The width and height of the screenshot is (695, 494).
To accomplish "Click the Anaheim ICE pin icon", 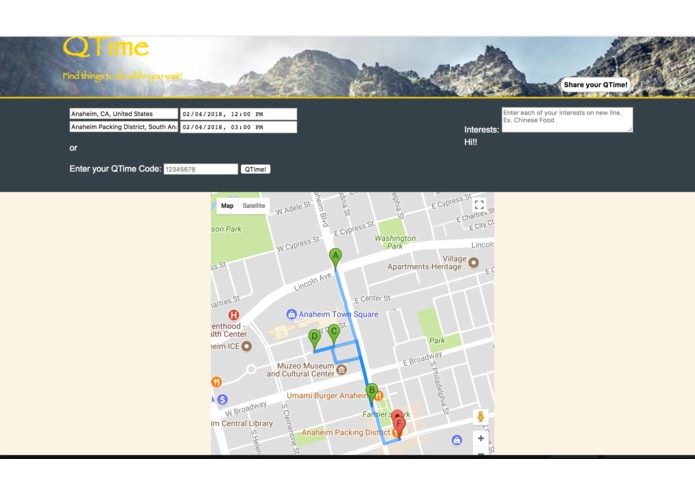I will (246, 346).
